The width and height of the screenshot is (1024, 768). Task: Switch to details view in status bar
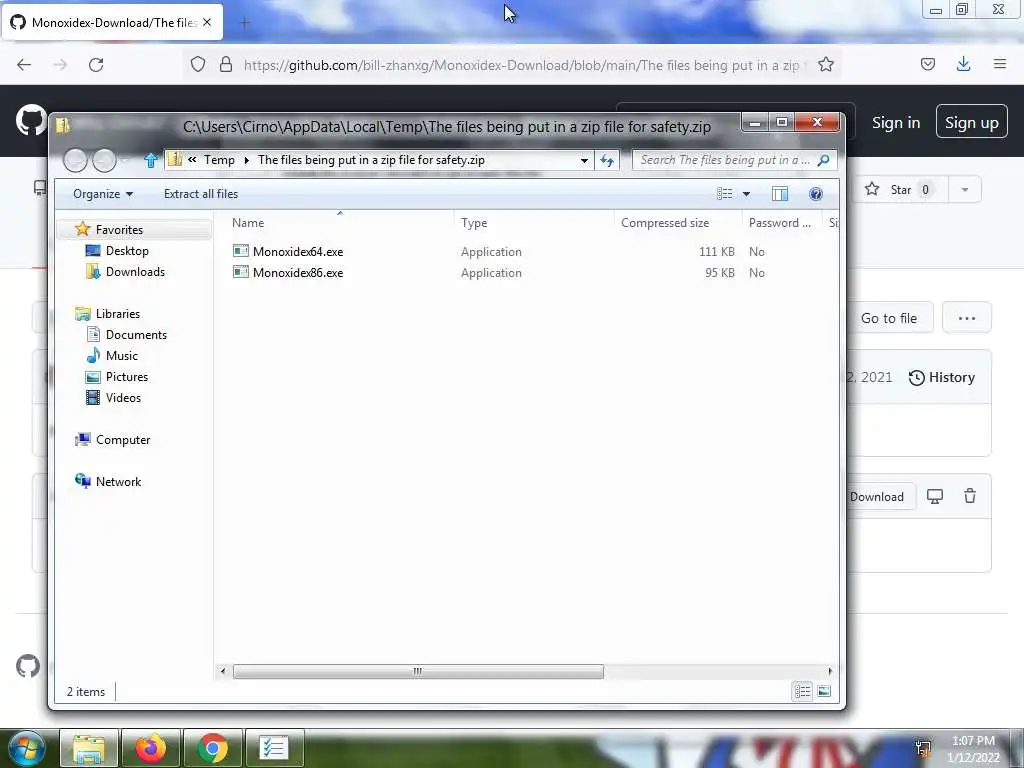[803, 691]
